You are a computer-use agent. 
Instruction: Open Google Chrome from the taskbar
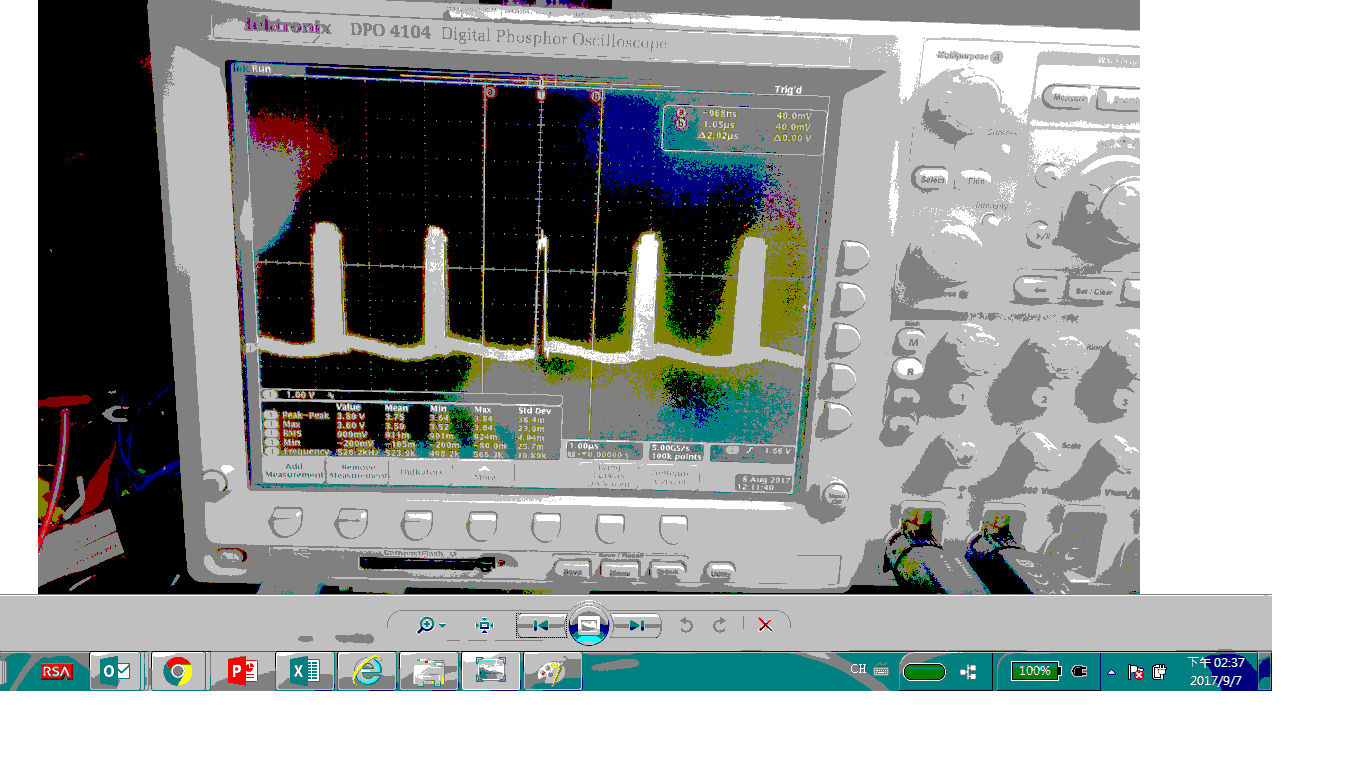pyautogui.click(x=178, y=671)
